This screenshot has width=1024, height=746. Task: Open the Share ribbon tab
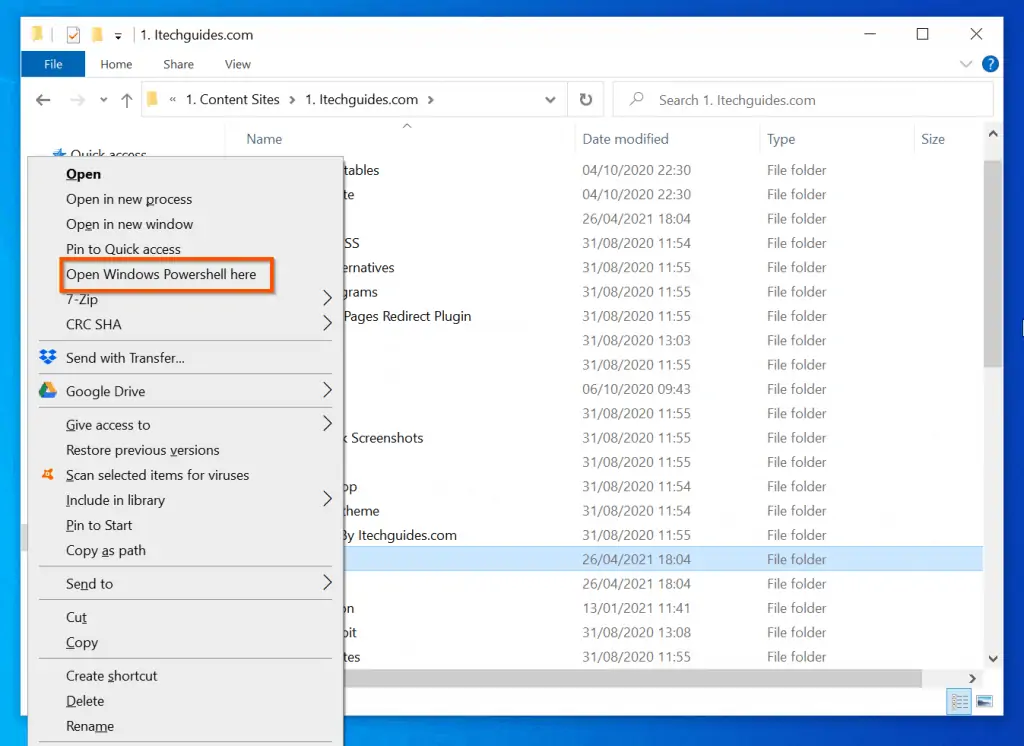pyautogui.click(x=178, y=64)
